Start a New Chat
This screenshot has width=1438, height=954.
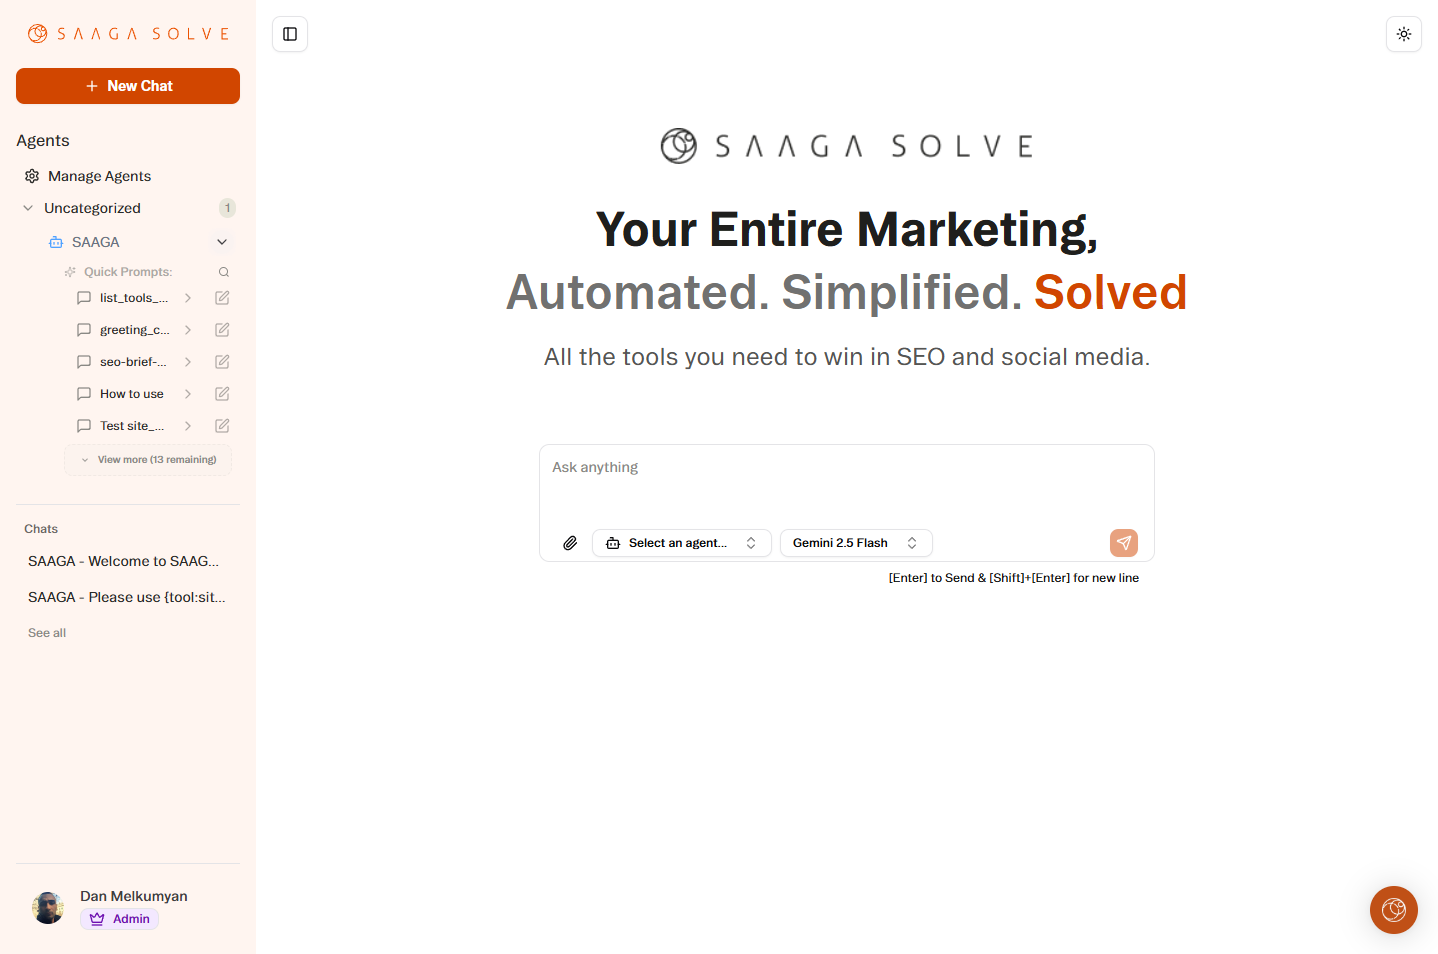(127, 86)
